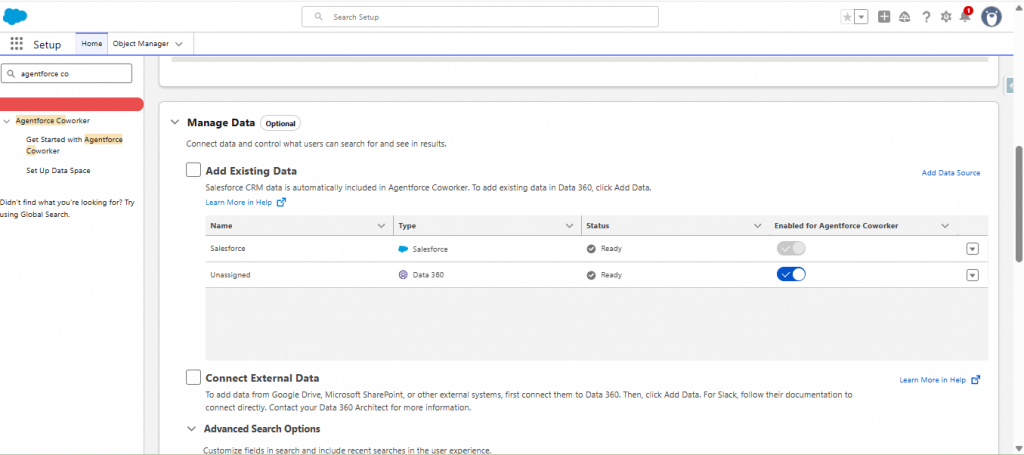Open the notifications bell
1024x455 pixels.
[x=965, y=17]
